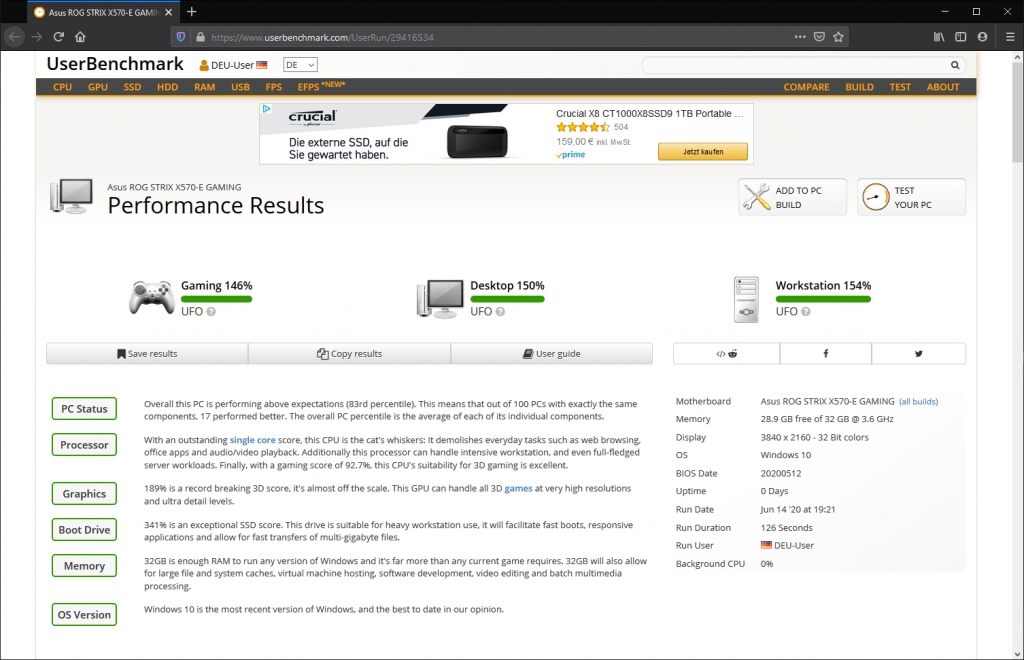Click the UserBenchmark search field
1024x660 pixels.
(800, 64)
